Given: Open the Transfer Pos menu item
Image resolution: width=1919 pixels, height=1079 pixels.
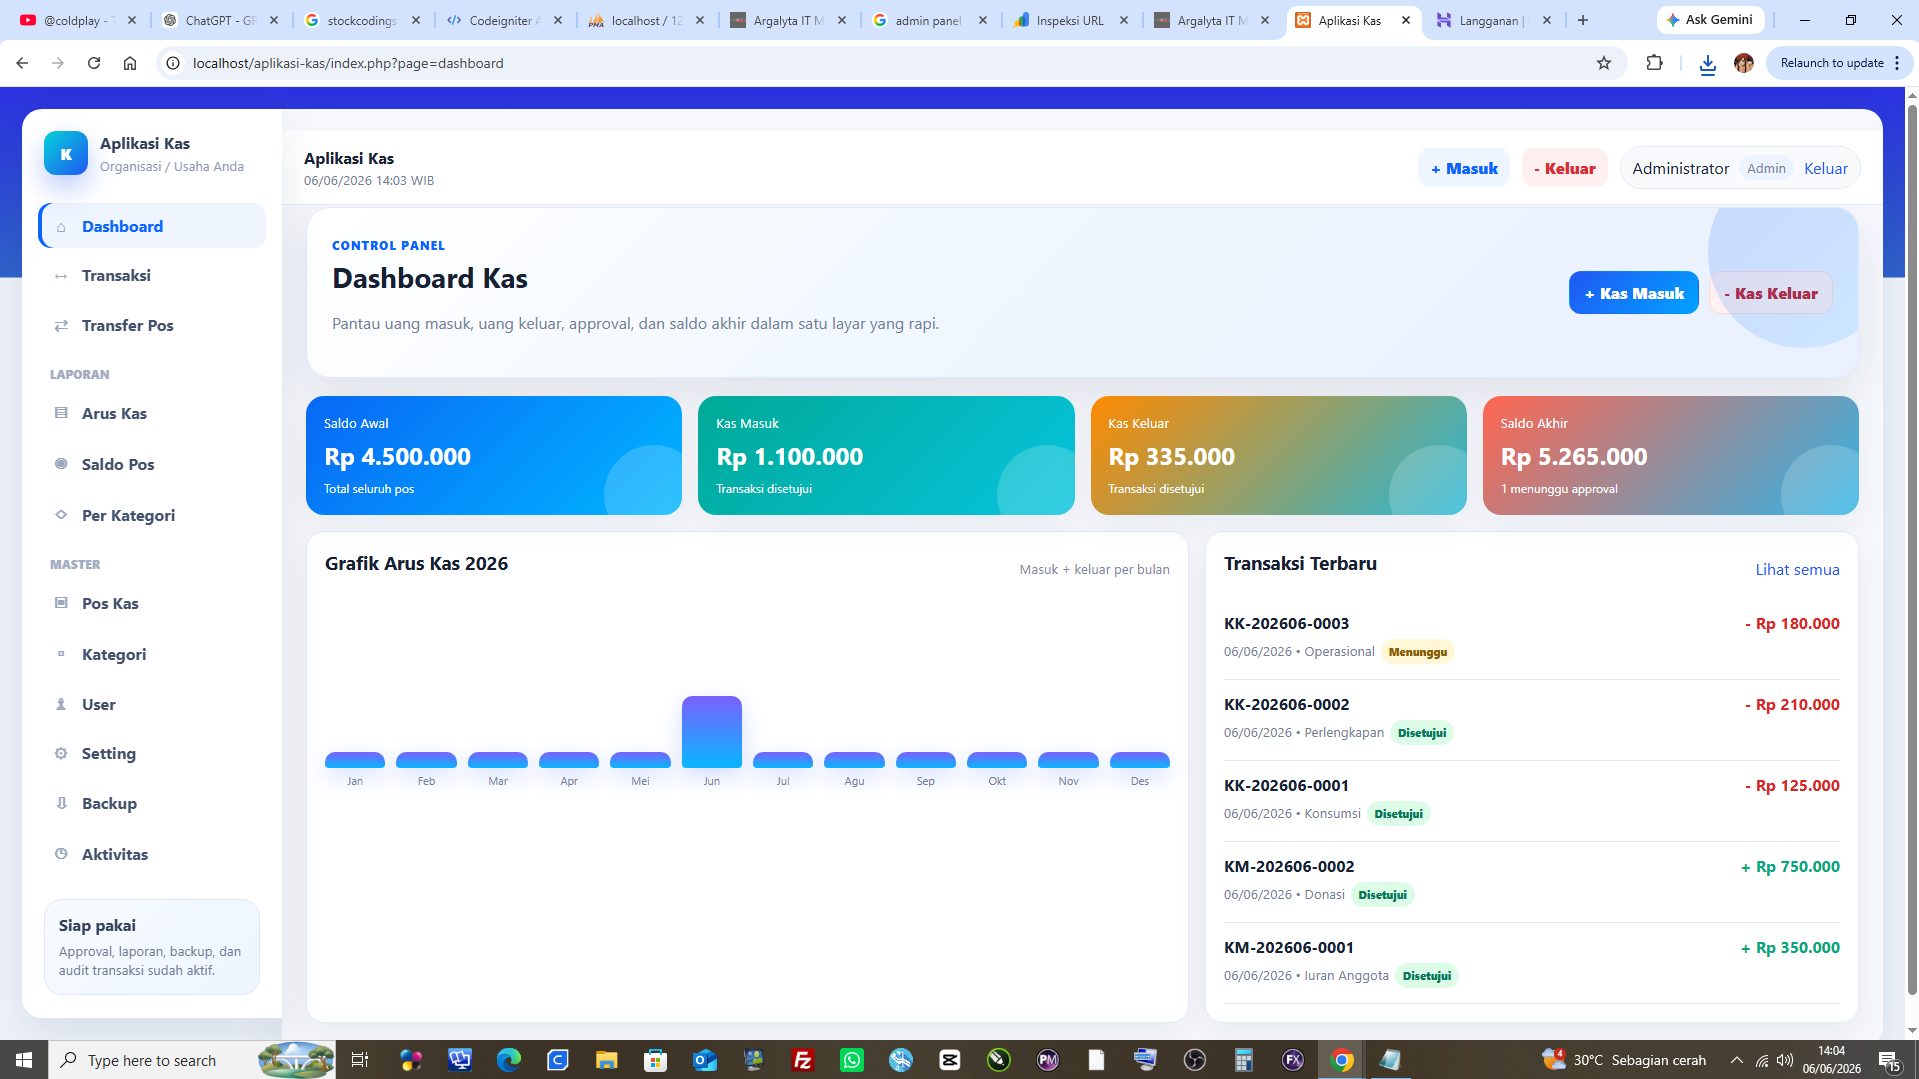Looking at the screenshot, I should 152,326.
